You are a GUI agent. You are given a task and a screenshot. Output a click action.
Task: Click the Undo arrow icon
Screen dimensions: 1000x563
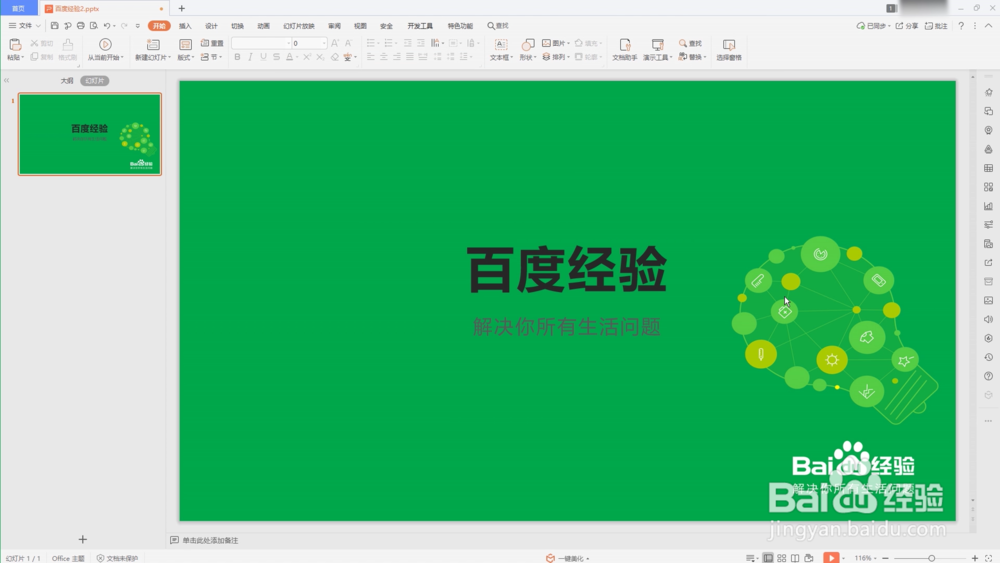pyautogui.click(x=107, y=26)
